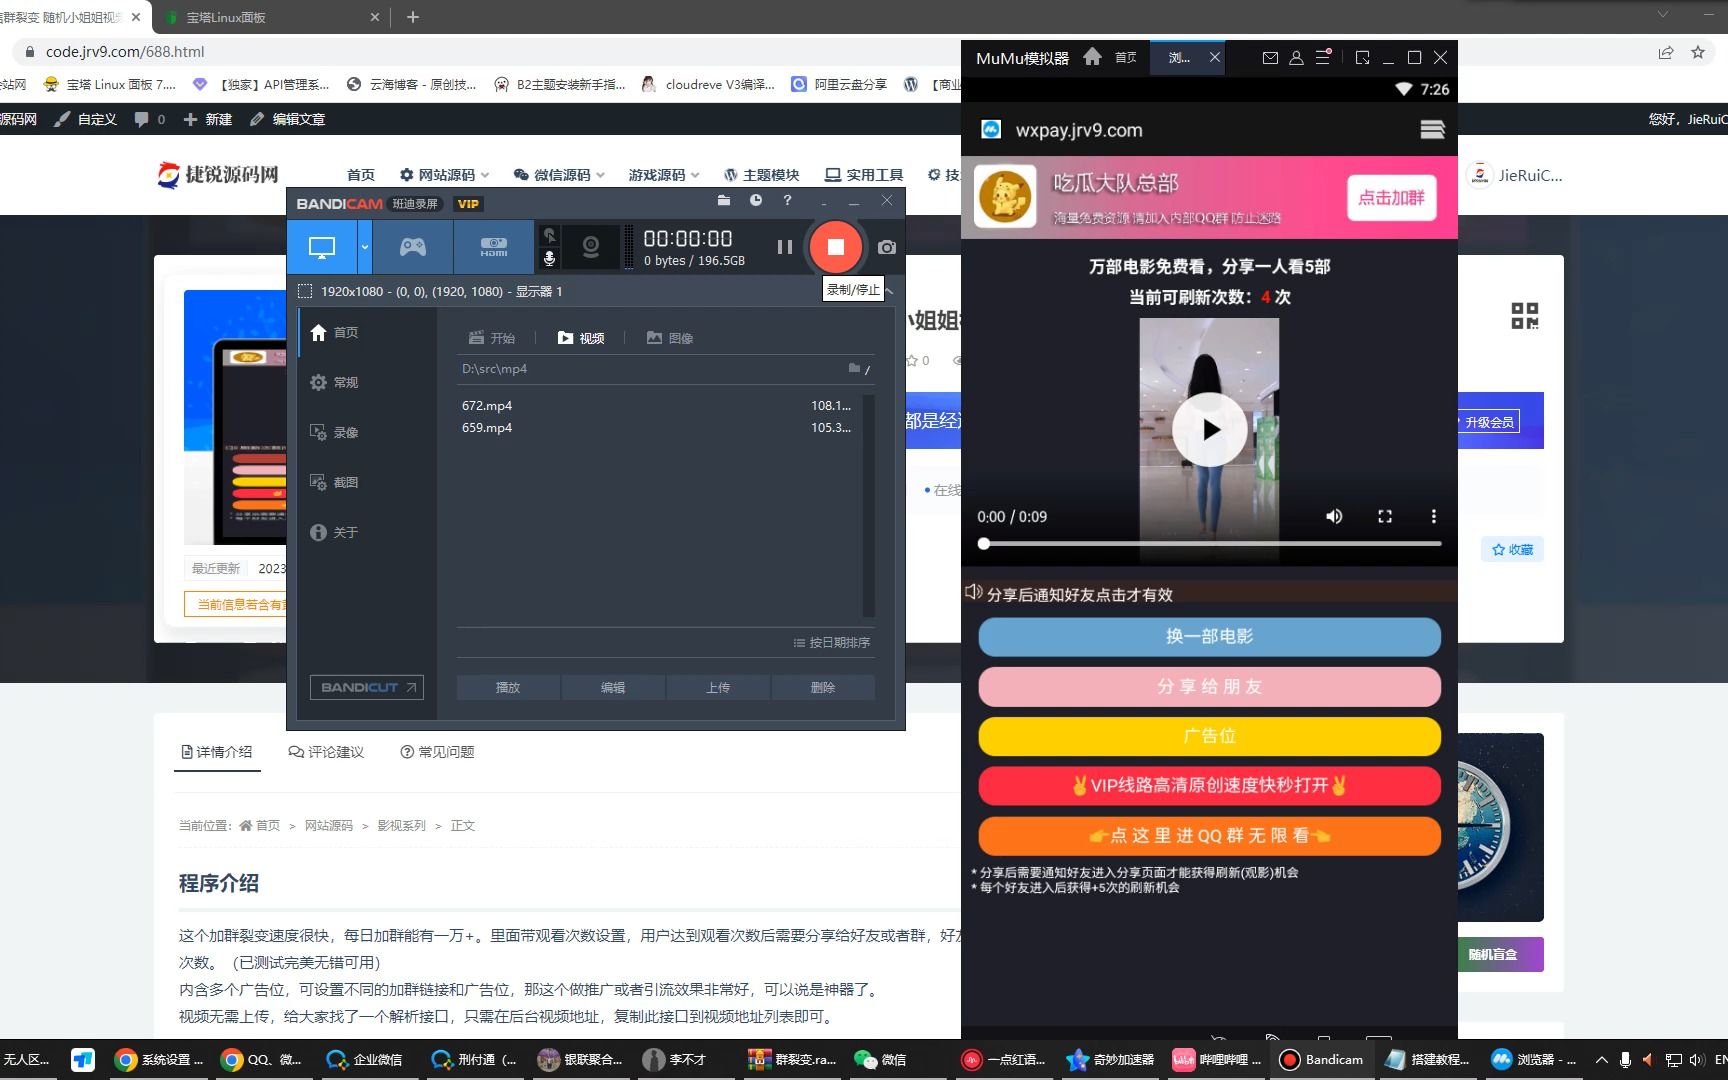The width and height of the screenshot is (1728, 1080).
Task: Click the rectangle selection area icon in Bandicam
Action: click(305, 291)
